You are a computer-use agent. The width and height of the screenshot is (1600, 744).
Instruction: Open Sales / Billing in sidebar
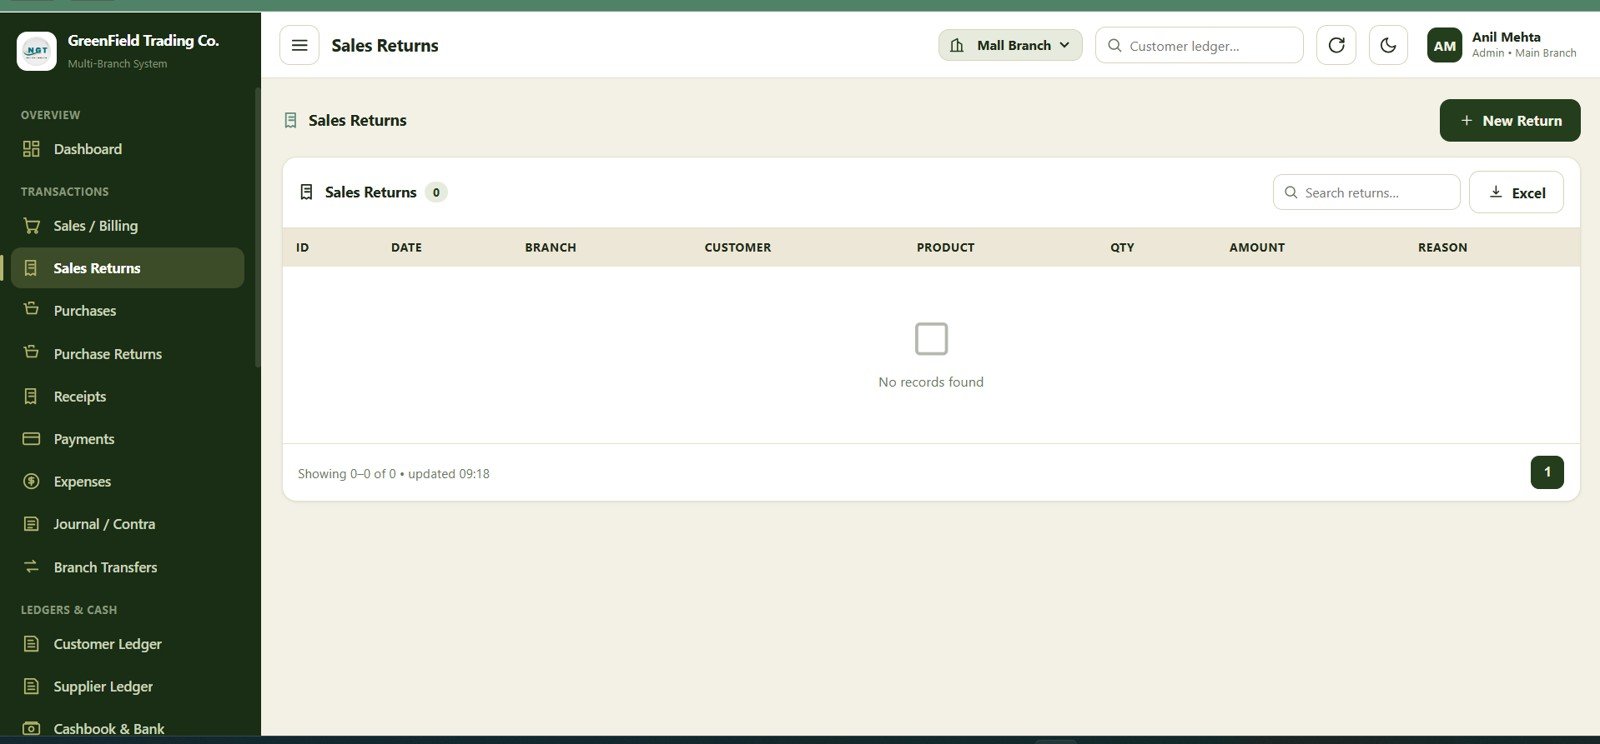point(127,226)
